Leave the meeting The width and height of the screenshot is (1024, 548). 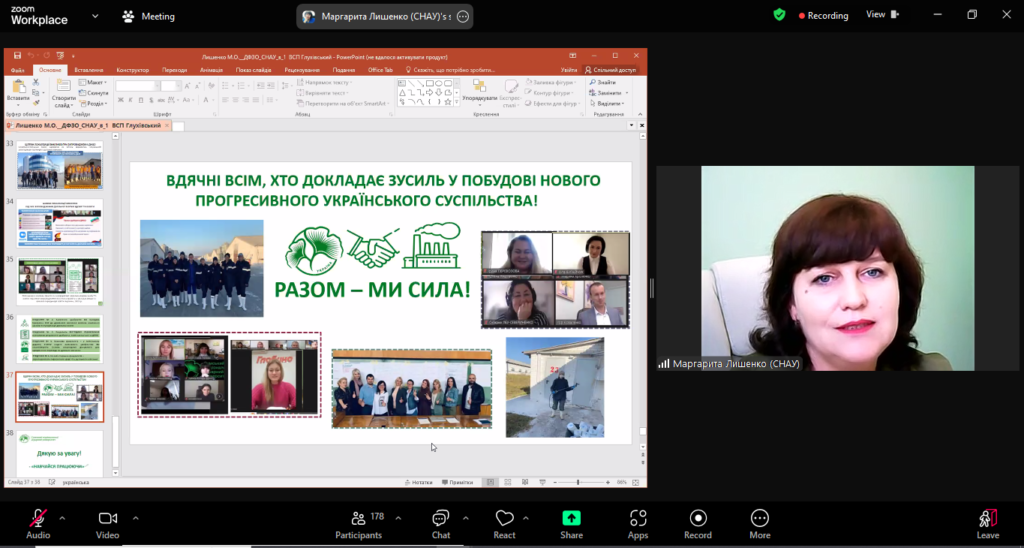click(987, 523)
